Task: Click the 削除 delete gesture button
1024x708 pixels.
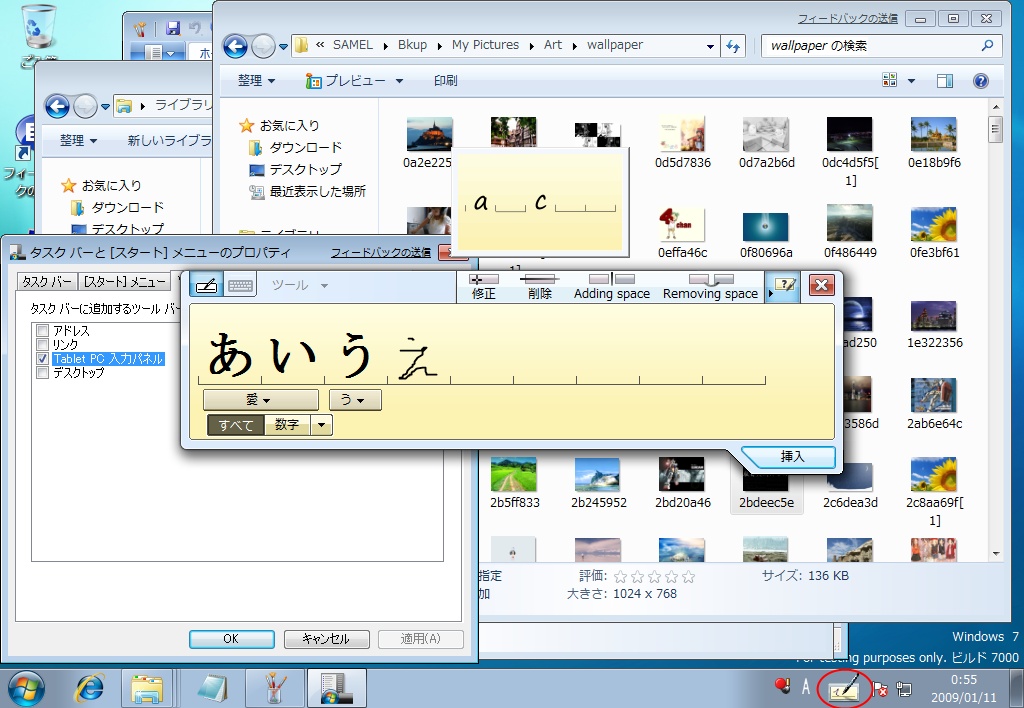Action: [x=539, y=287]
